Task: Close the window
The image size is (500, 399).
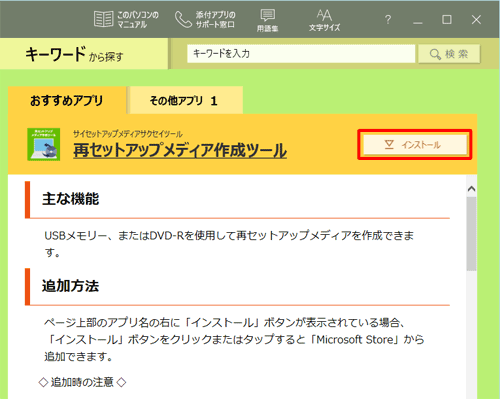Action: (x=476, y=20)
